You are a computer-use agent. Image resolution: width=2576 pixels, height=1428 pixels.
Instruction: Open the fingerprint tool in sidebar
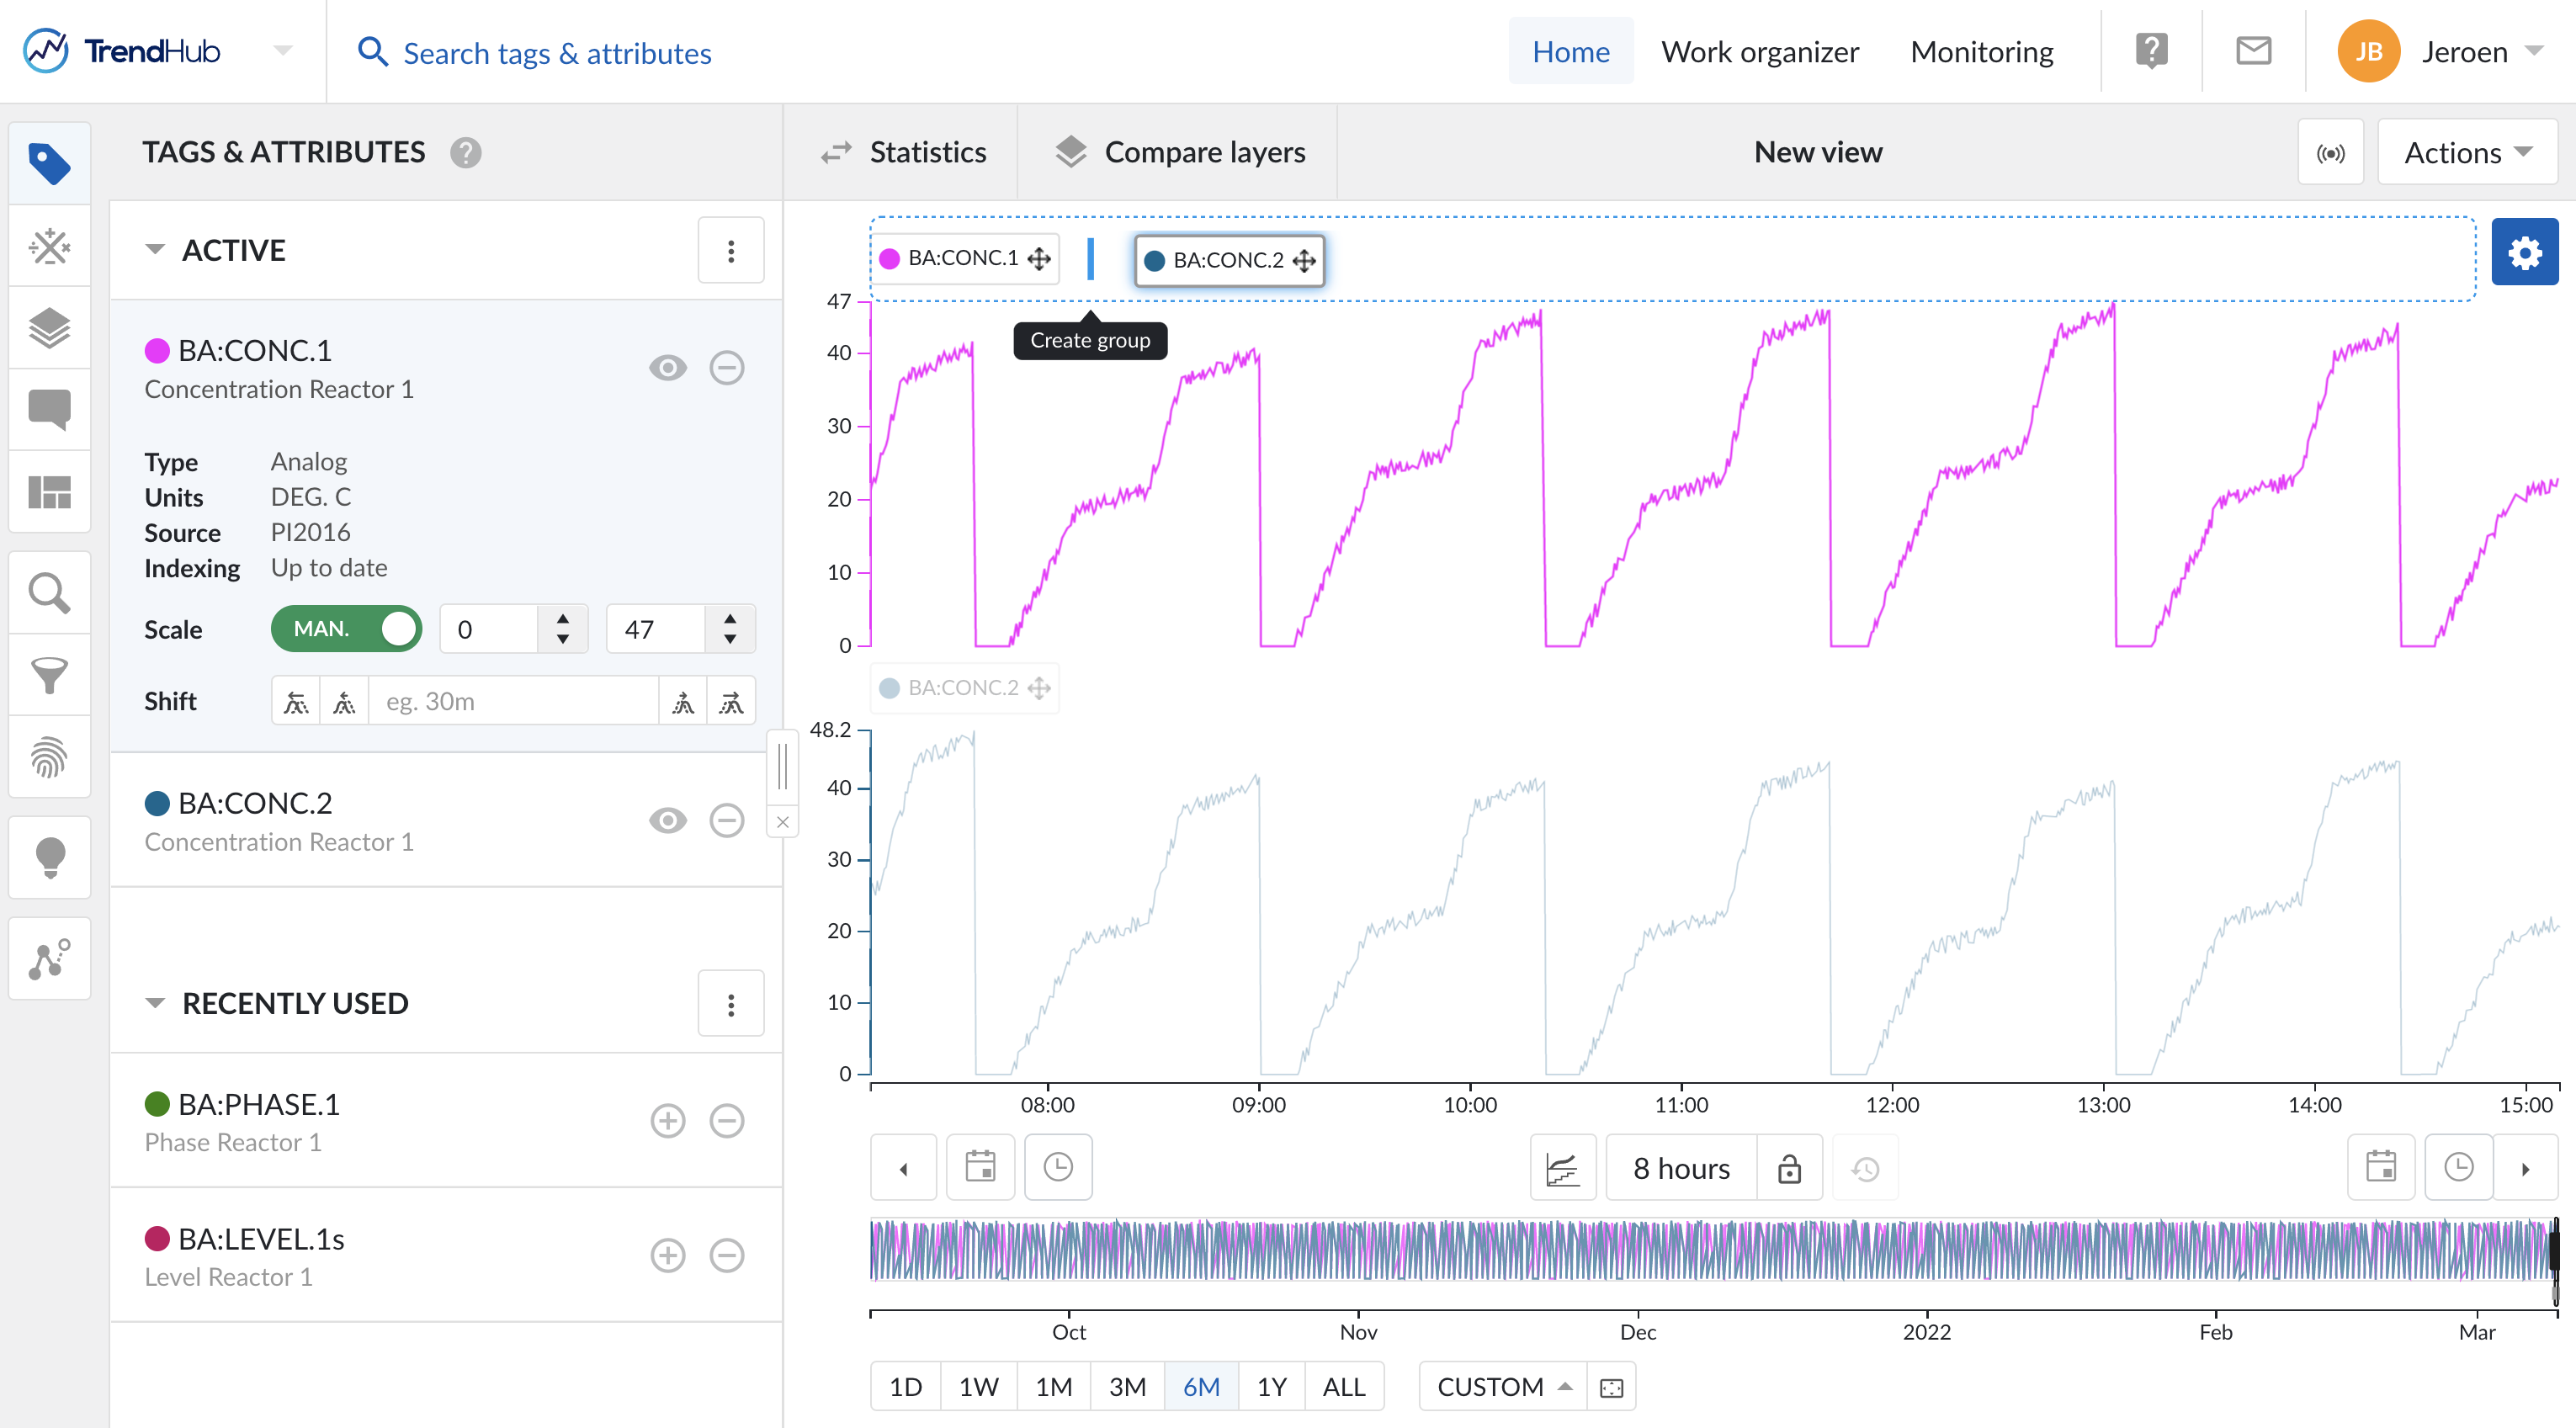tap(49, 757)
